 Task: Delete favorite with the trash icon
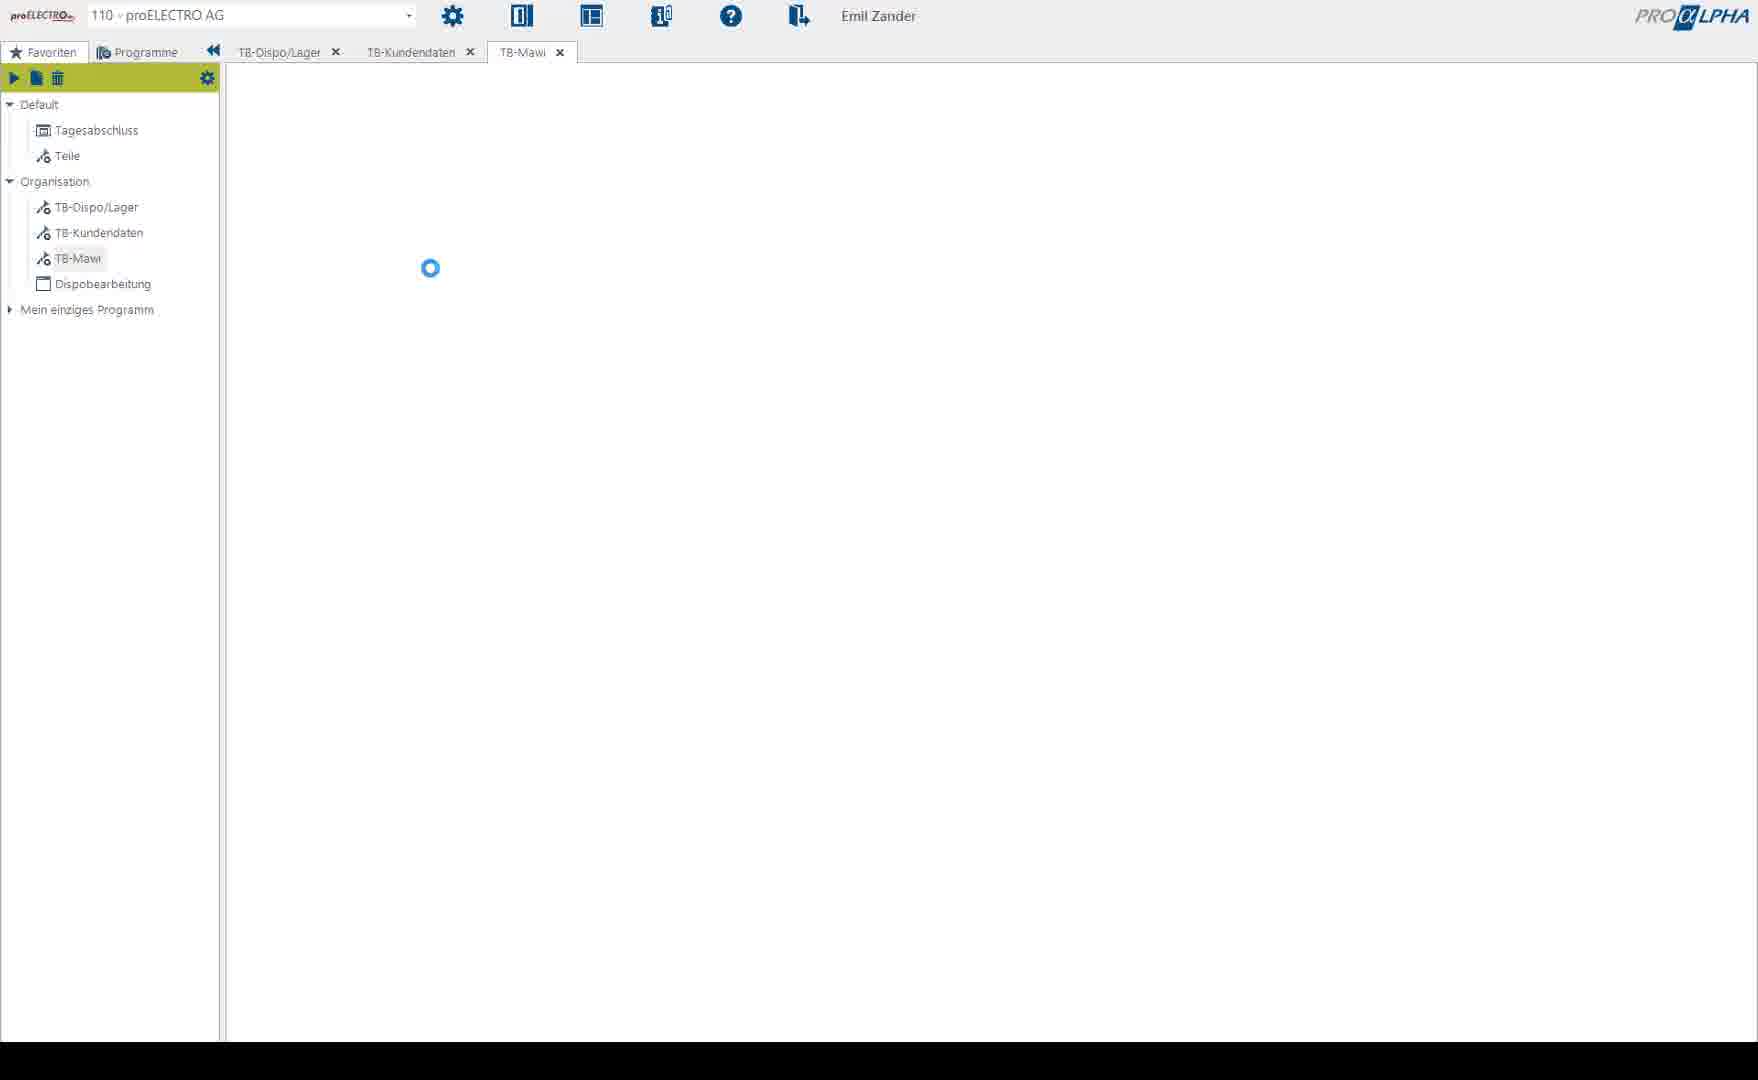(x=58, y=78)
